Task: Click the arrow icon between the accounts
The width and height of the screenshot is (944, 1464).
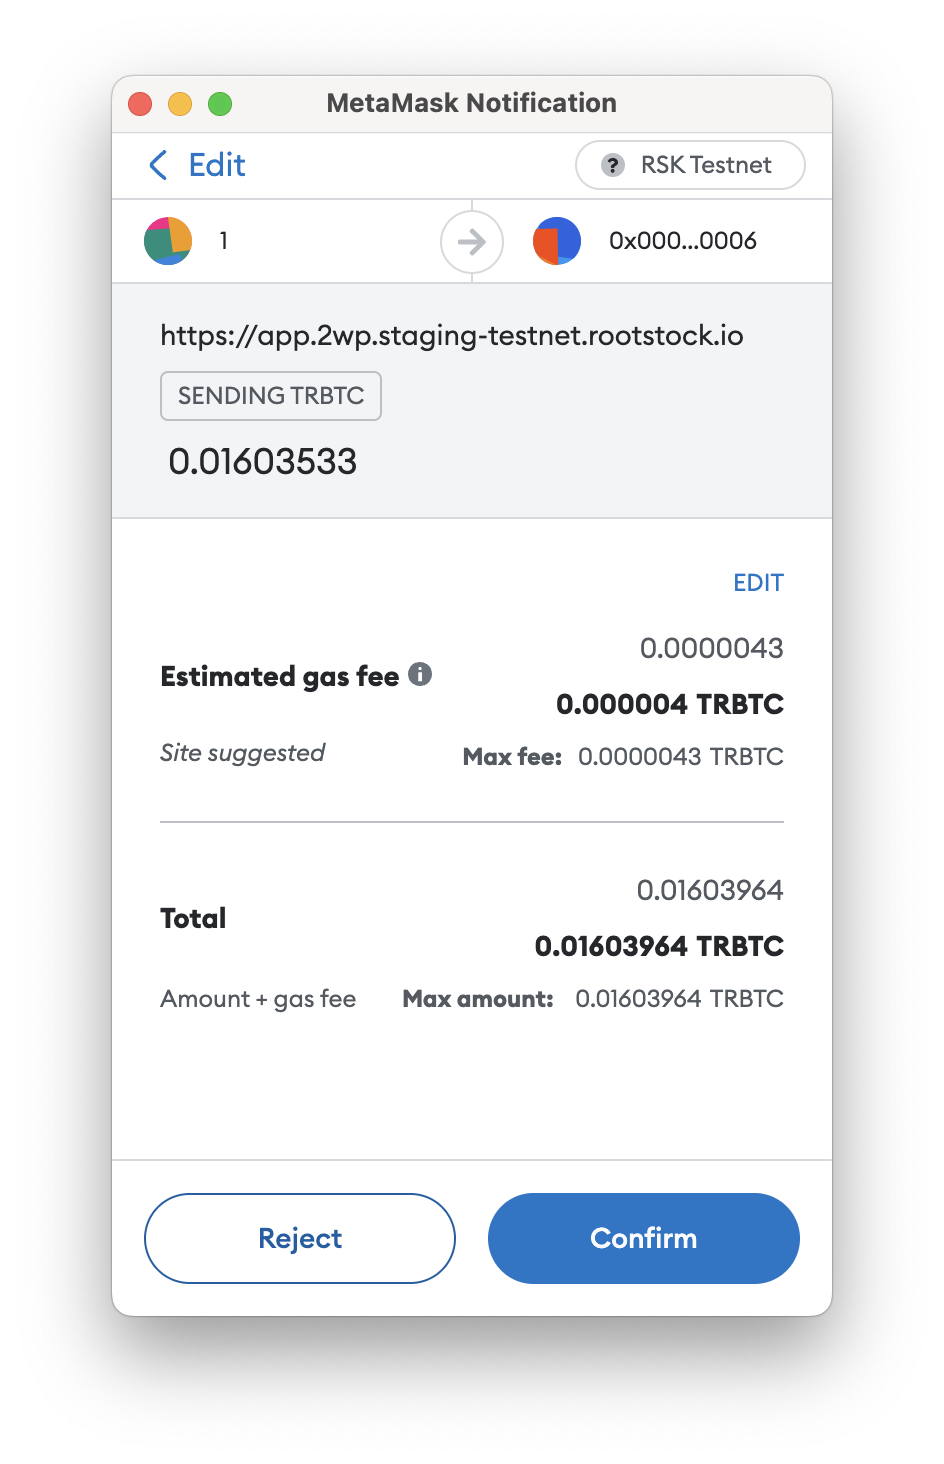Action: [471, 241]
